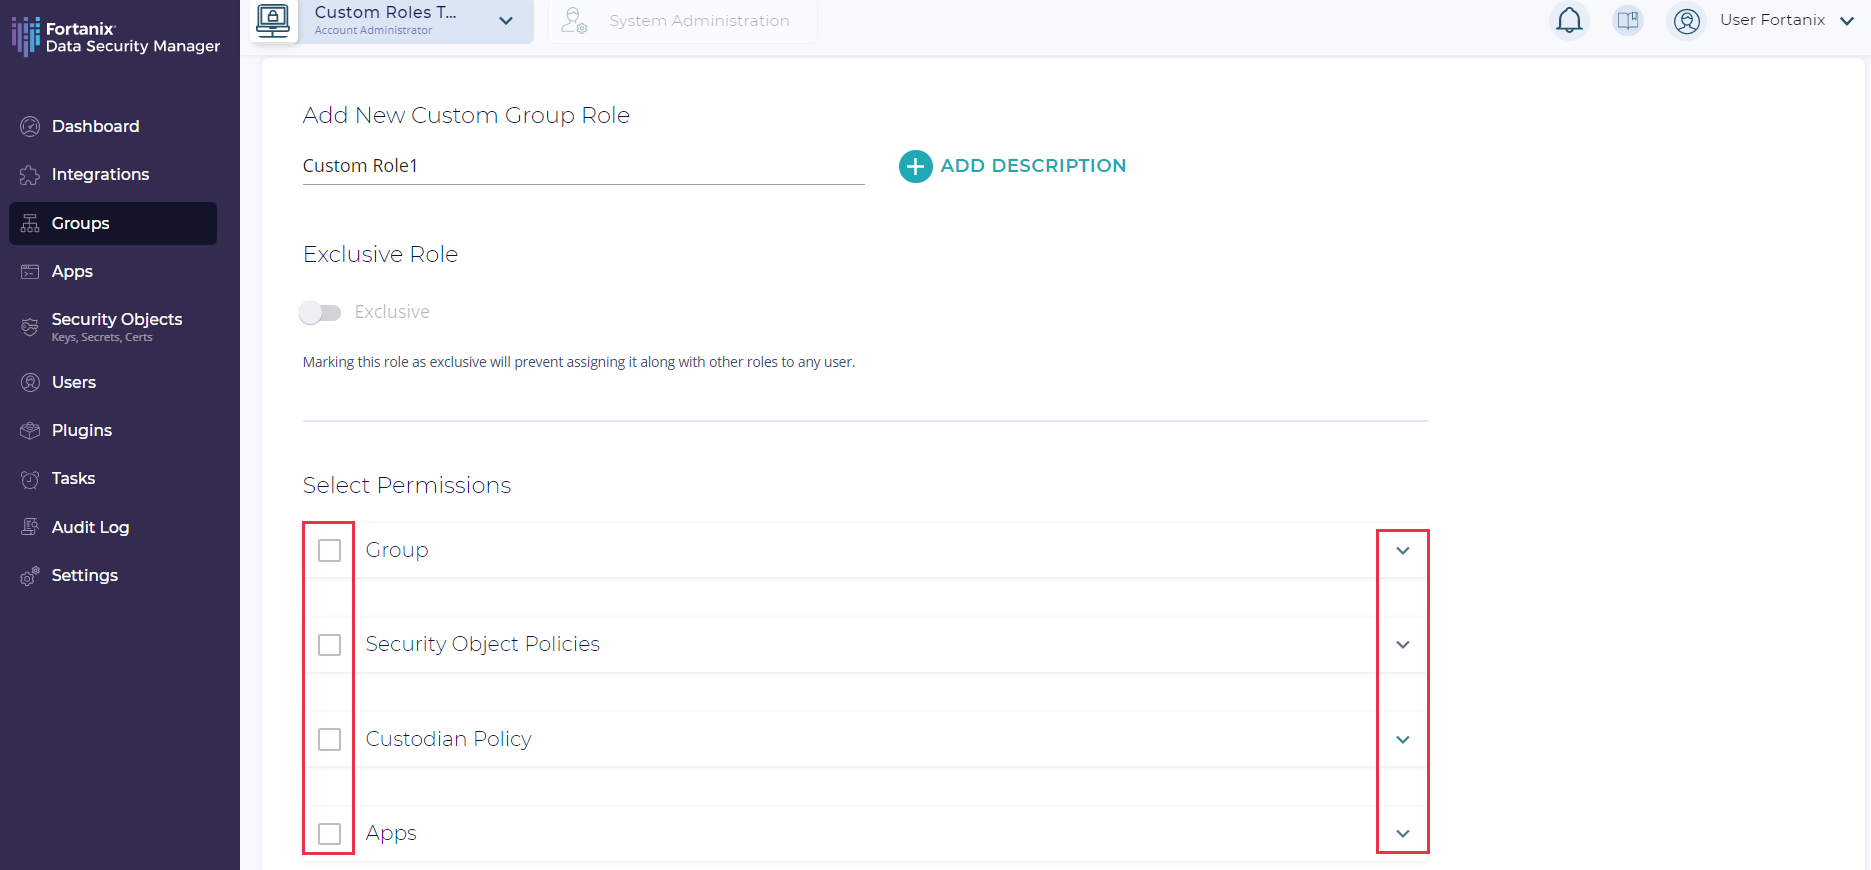Viewport: 1871px width, 870px height.
Task: Click the Dashboard icon in sidebar
Action: [30, 126]
